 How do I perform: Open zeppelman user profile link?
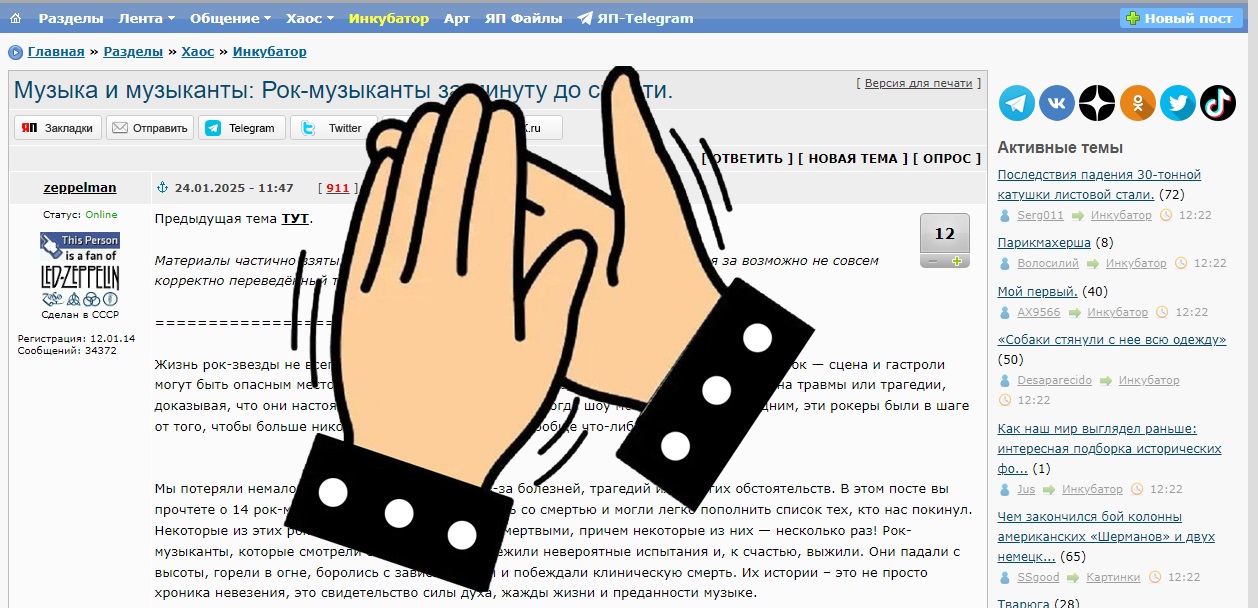pos(80,187)
